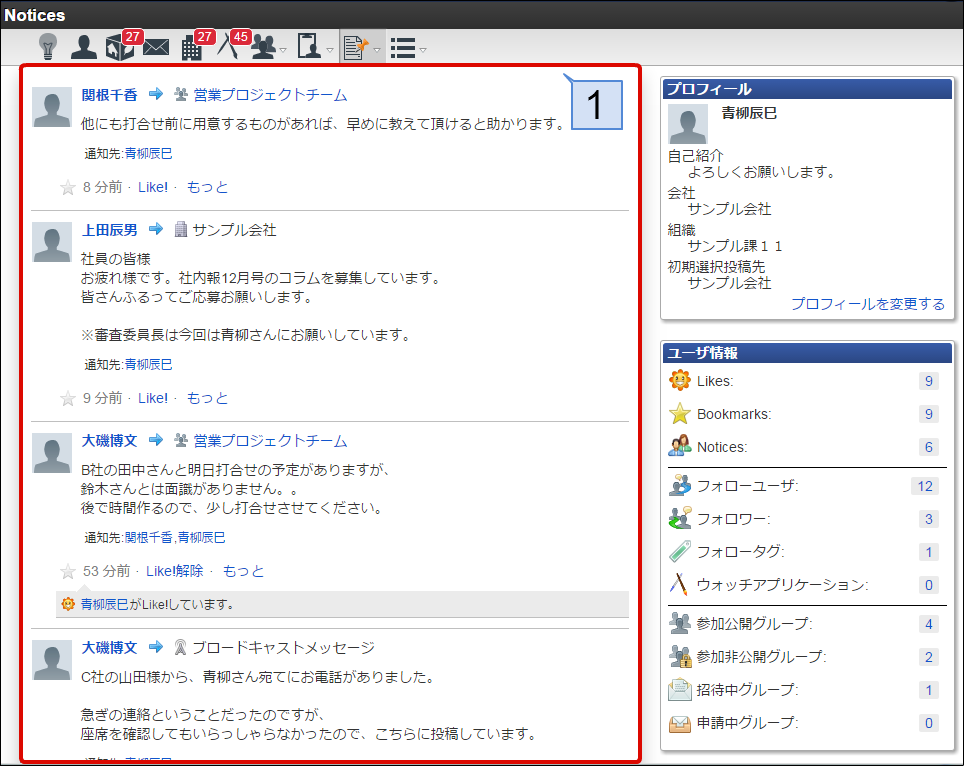Expand the dropdown arrow beside the clipboard icon
This screenshot has width=964, height=766.
pos(330,50)
